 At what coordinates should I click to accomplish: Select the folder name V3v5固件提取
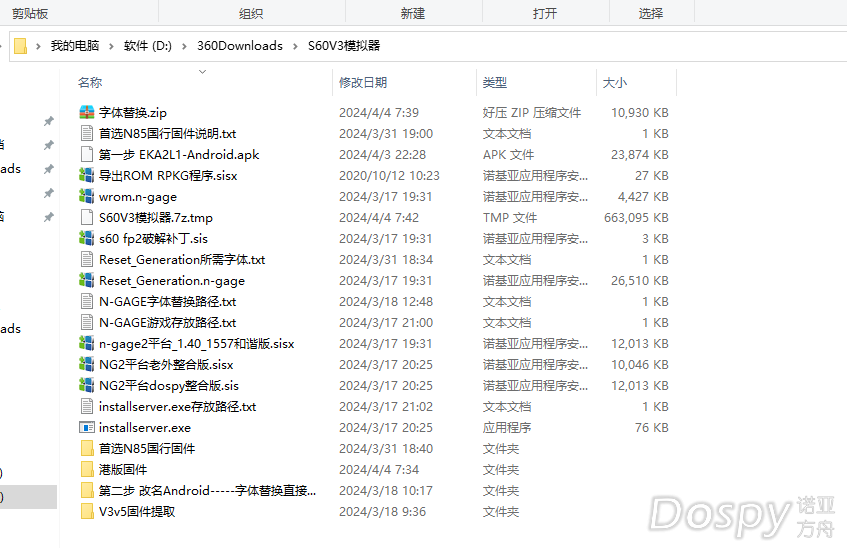(x=137, y=512)
